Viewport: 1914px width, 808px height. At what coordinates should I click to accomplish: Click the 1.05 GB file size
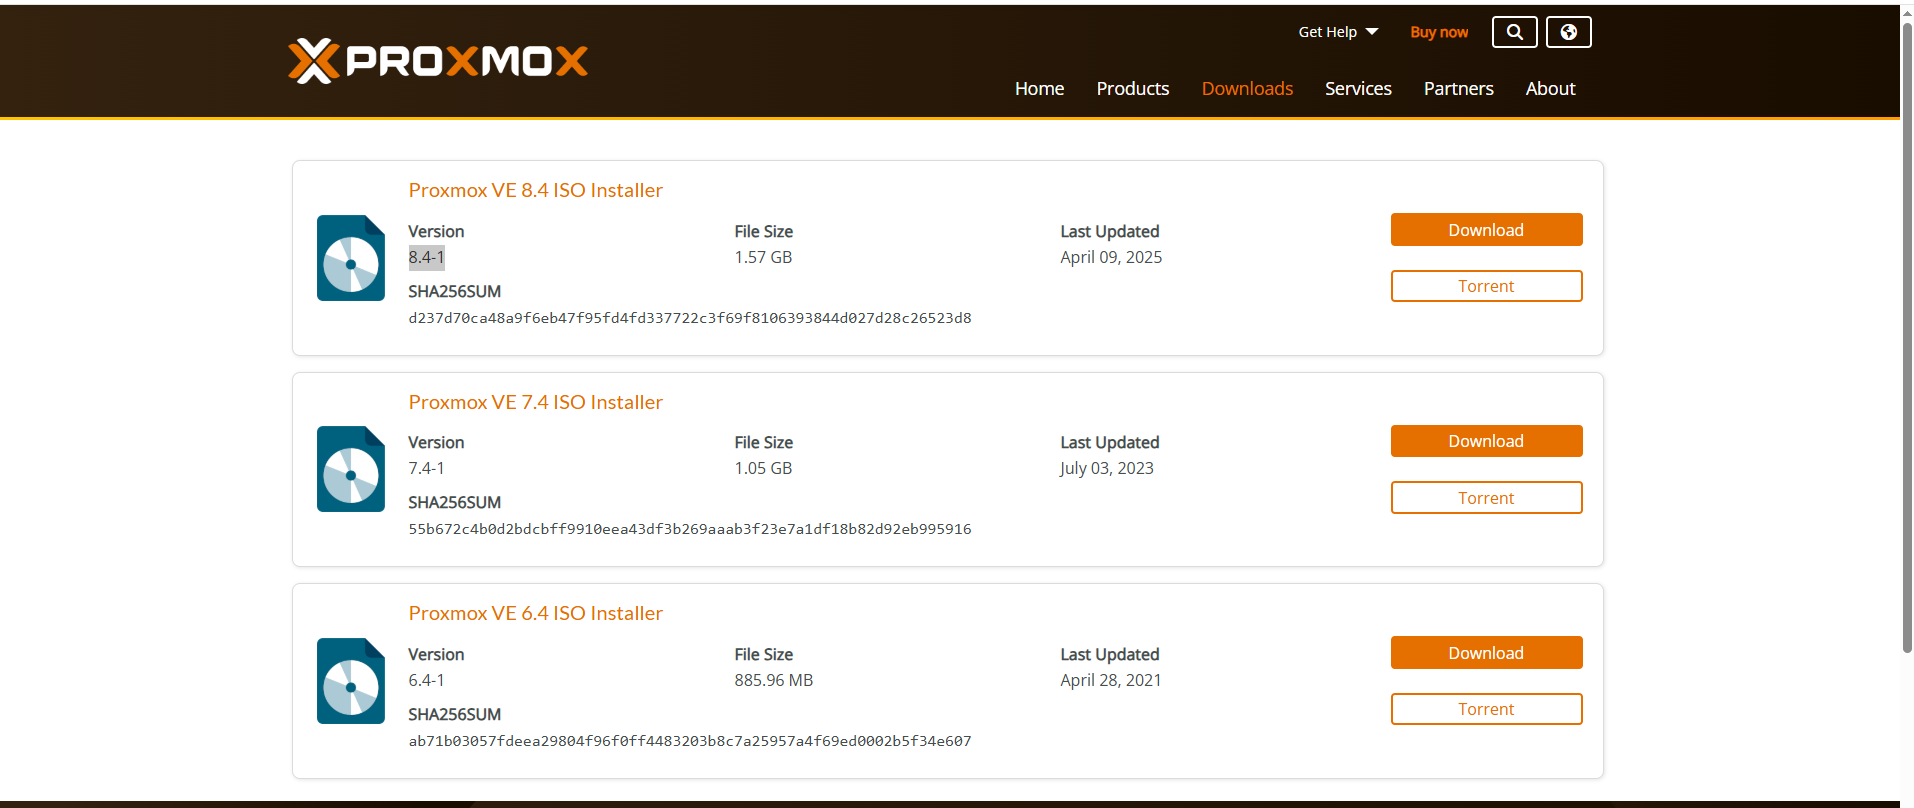tap(763, 468)
